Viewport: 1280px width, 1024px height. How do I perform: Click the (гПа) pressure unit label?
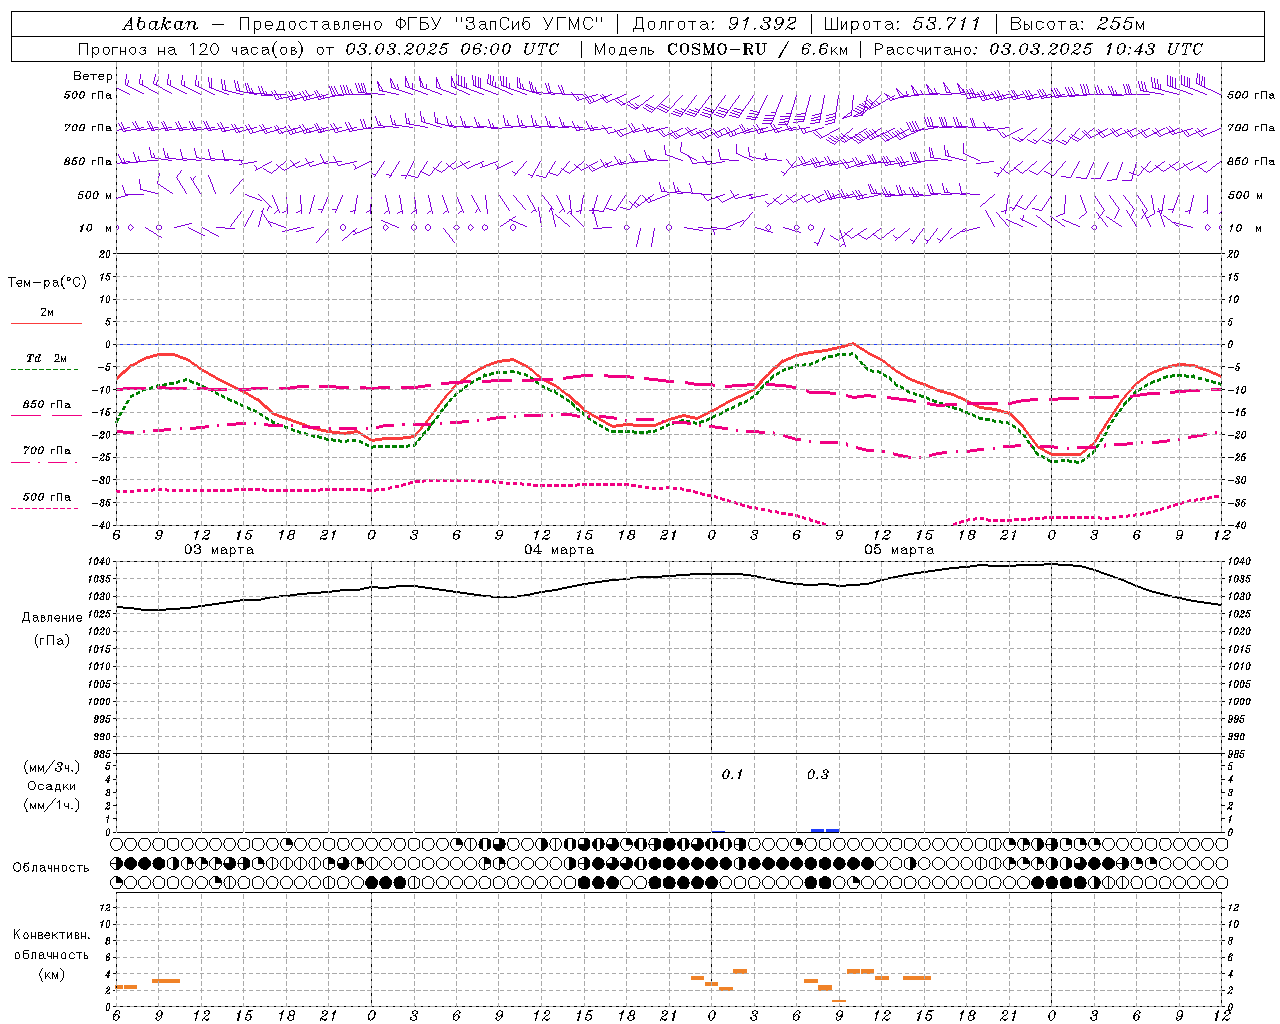coord(52,640)
